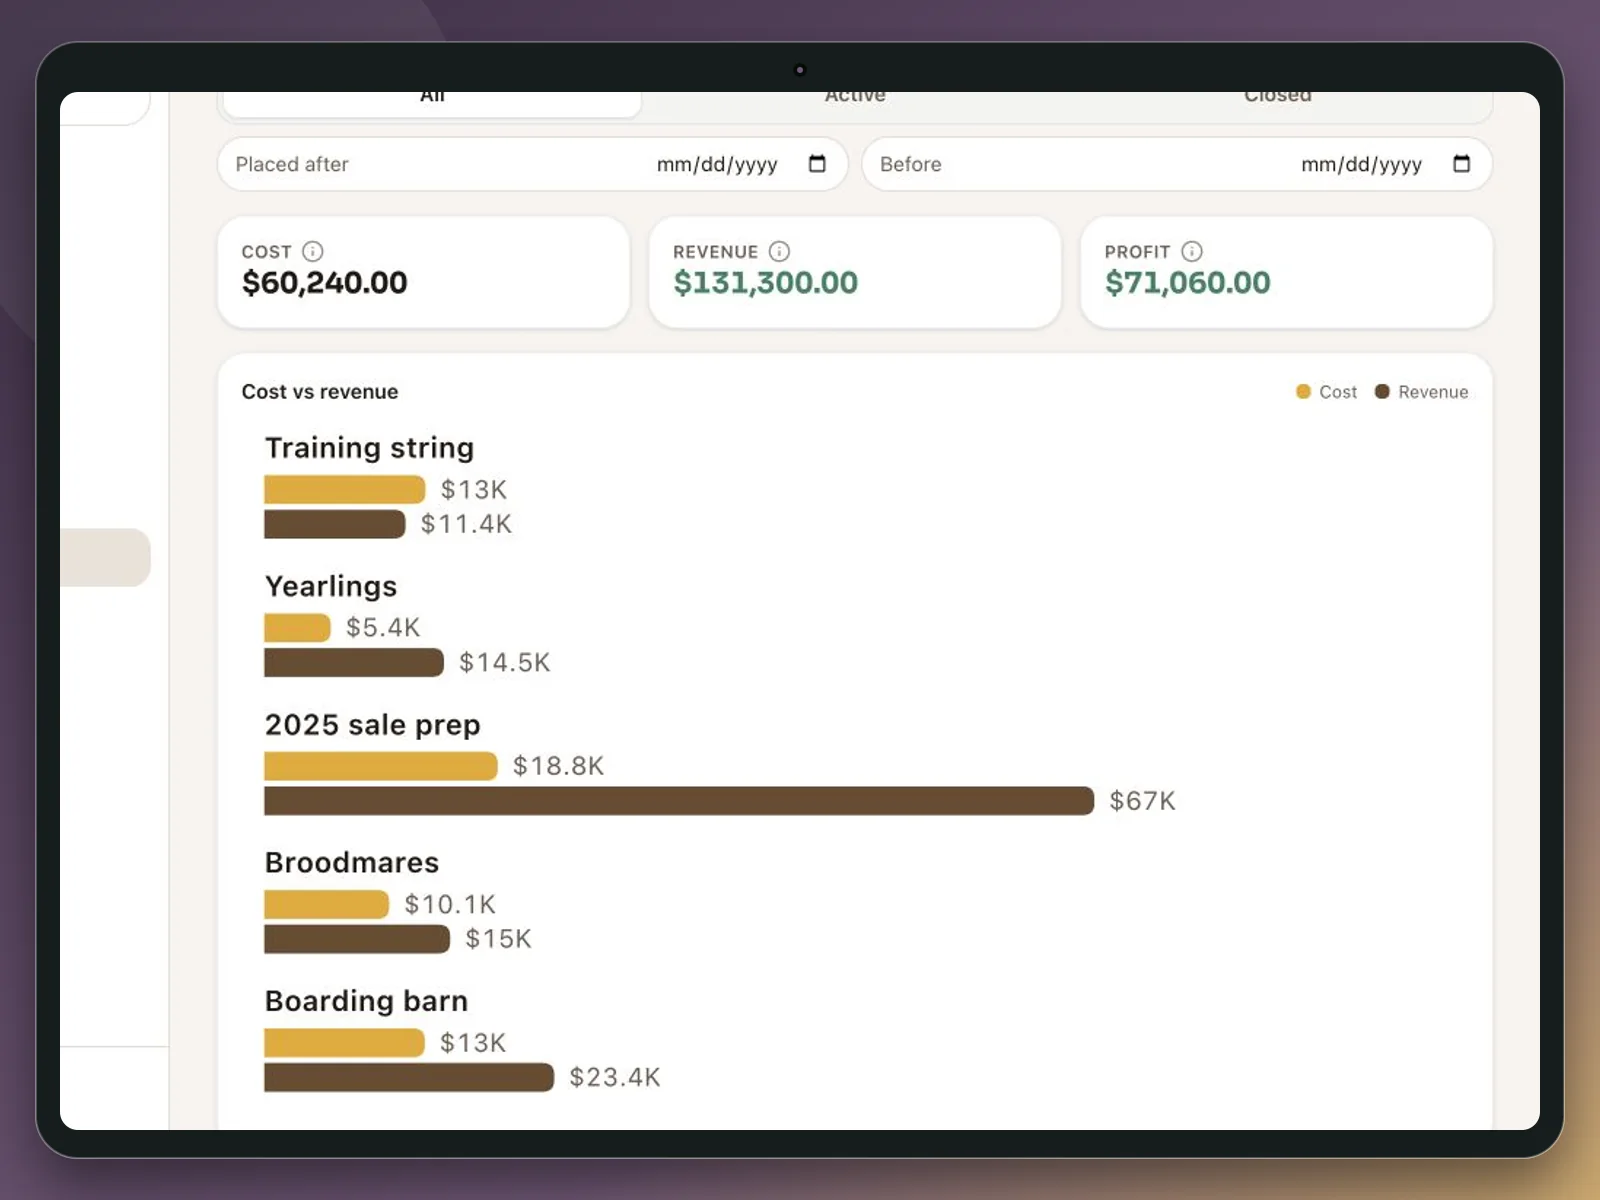The width and height of the screenshot is (1600, 1200).
Task: Select the Yearlings revenue bar
Action: pos(354,662)
